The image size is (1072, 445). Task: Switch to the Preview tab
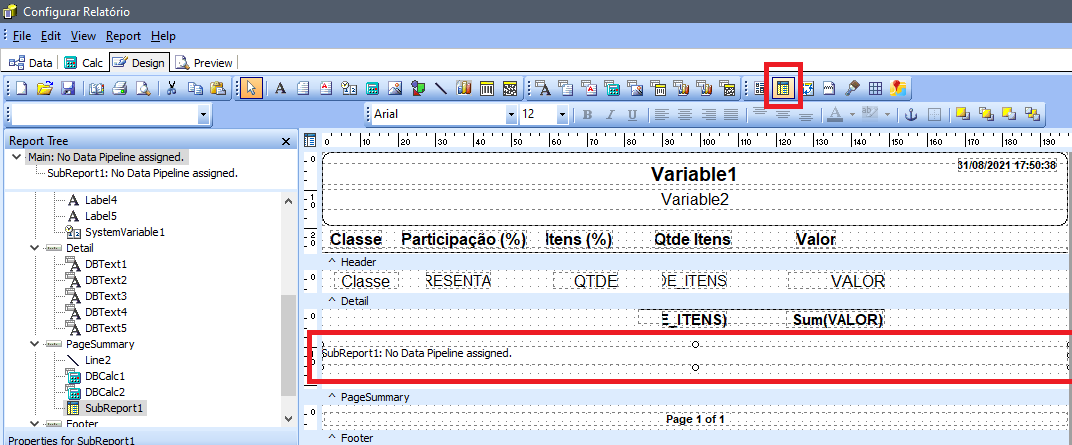[205, 62]
